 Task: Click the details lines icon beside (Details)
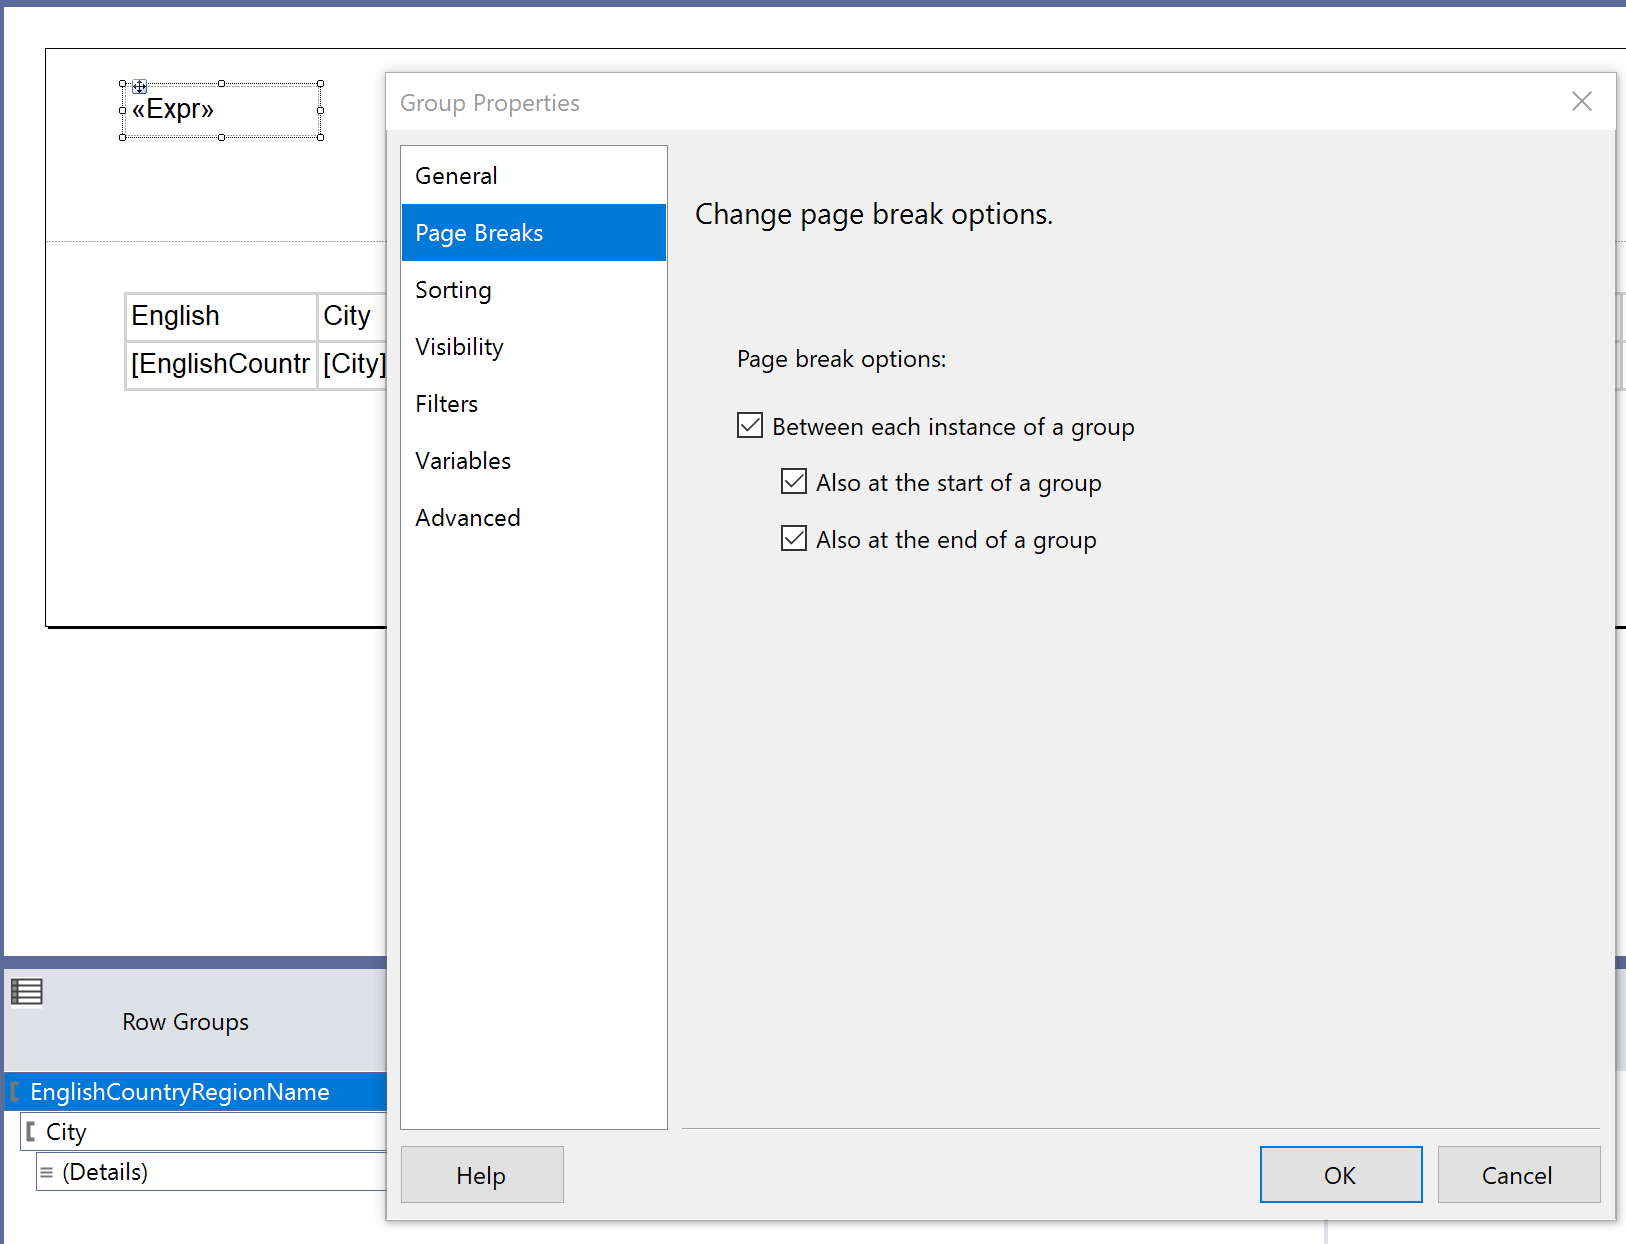click(x=47, y=1173)
